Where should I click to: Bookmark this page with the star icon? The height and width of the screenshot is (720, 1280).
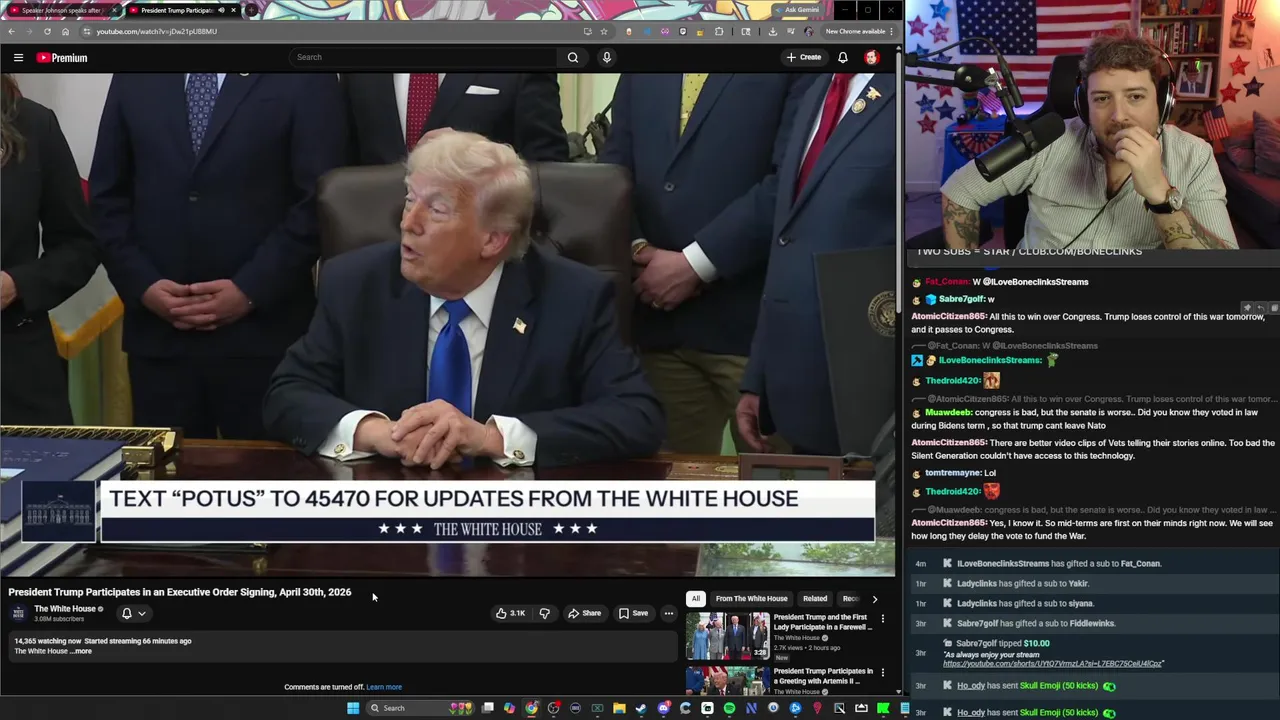coord(603,31)
